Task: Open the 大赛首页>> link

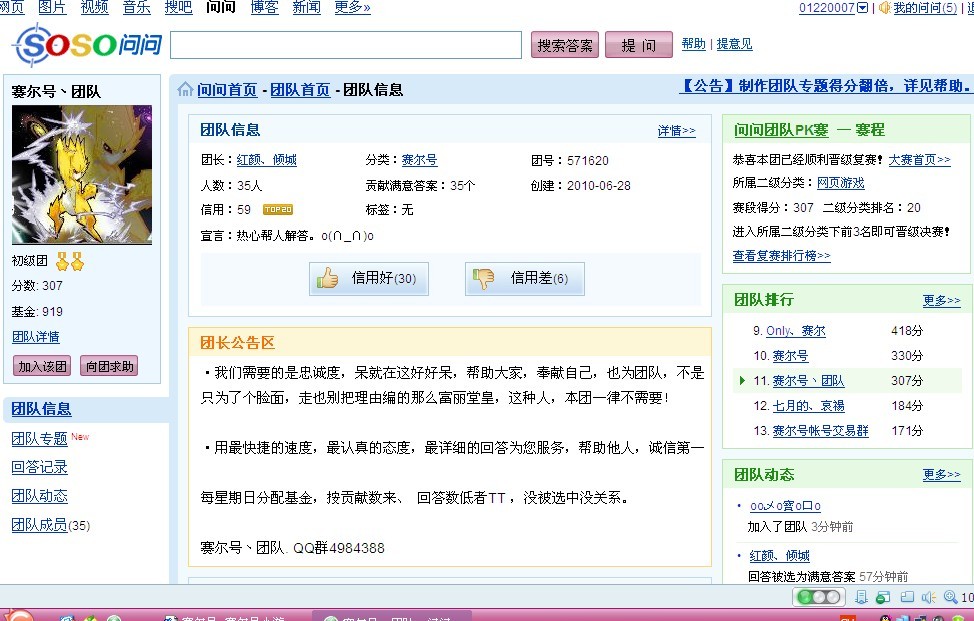Action: point(919,160)
